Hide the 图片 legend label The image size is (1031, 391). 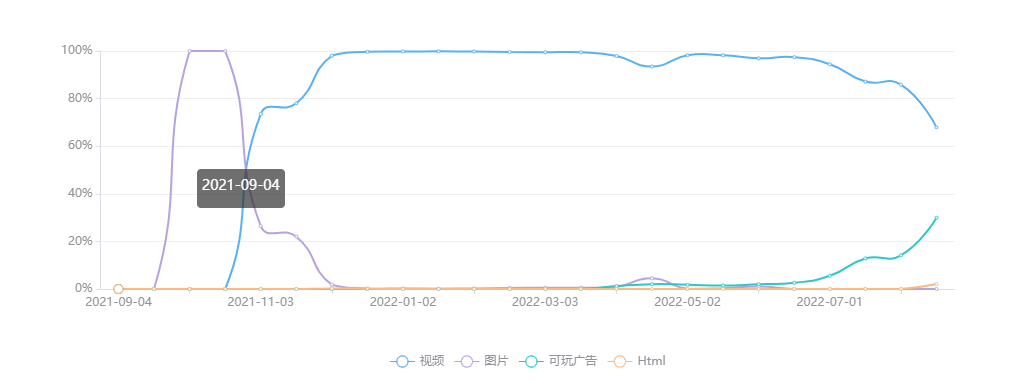click(x=496, y=361)
